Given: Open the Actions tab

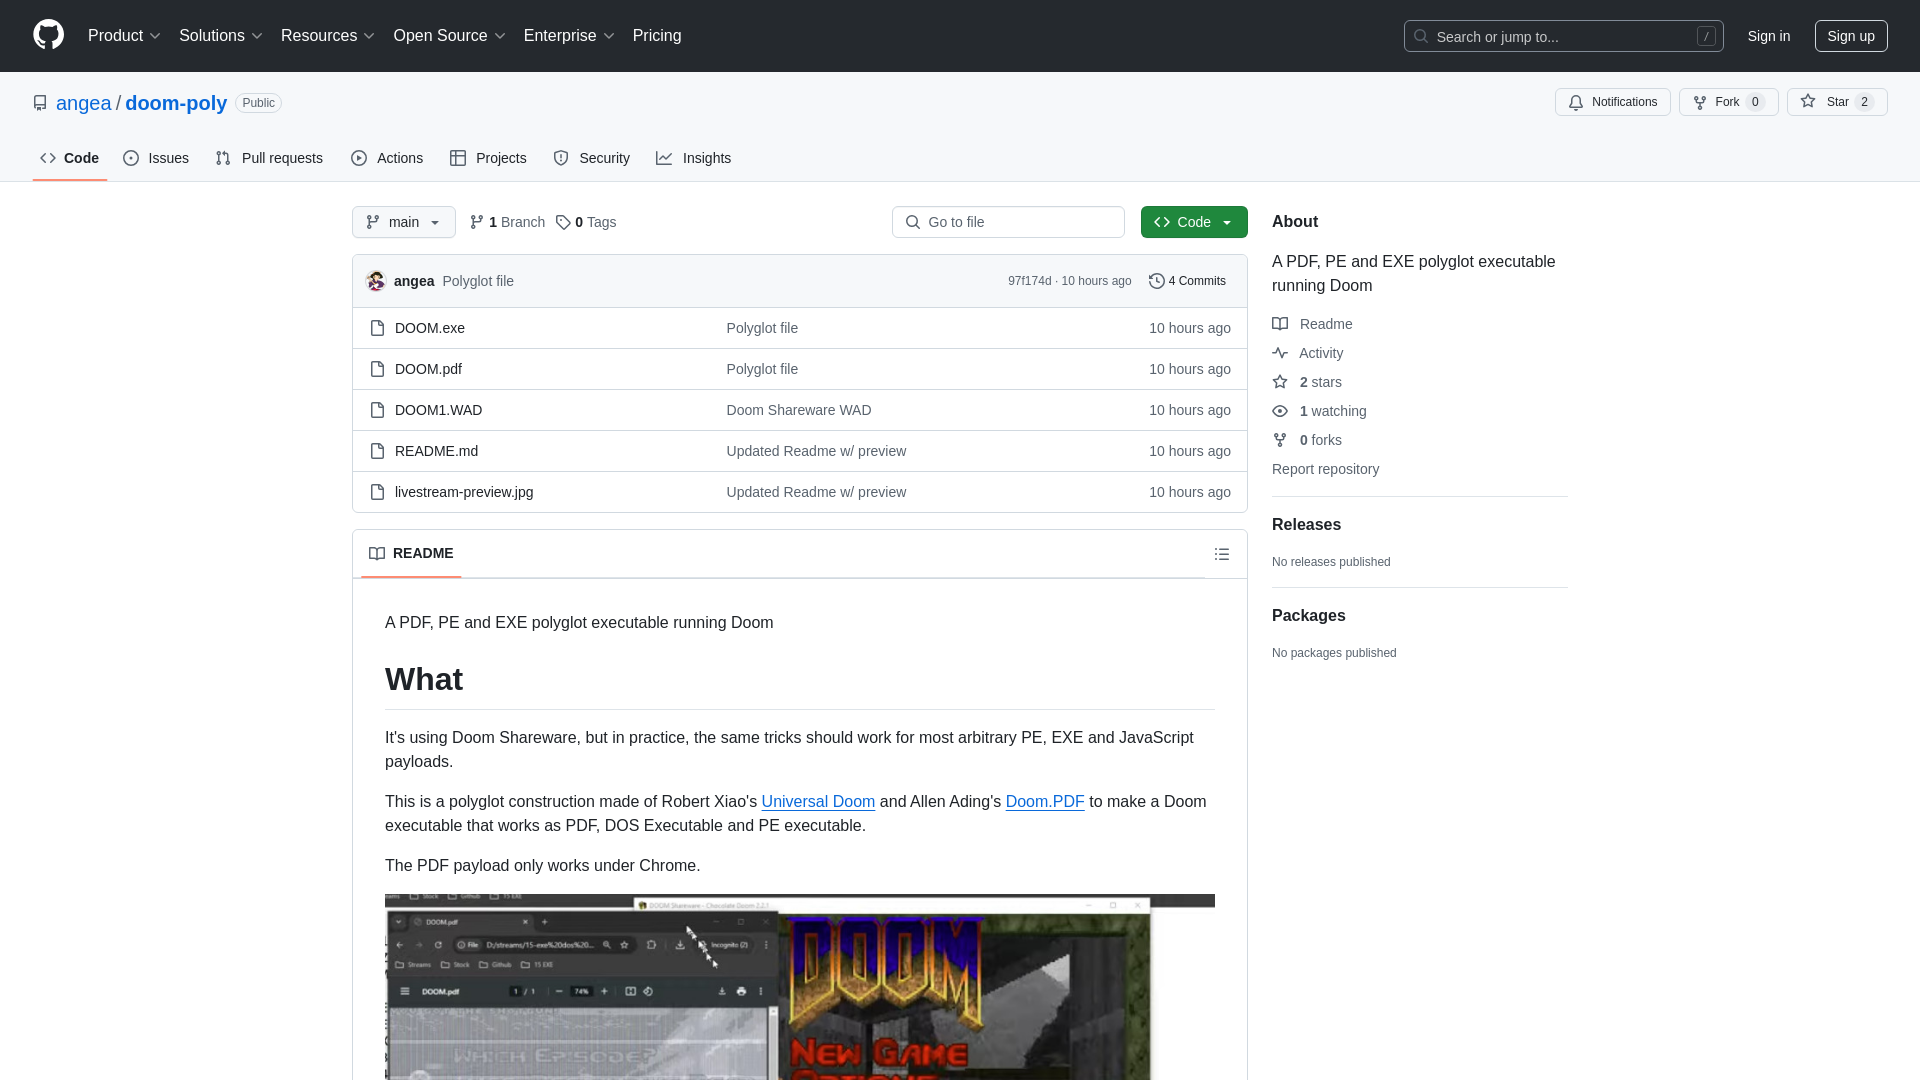Looking at the screenshot, I should (387, 158).
